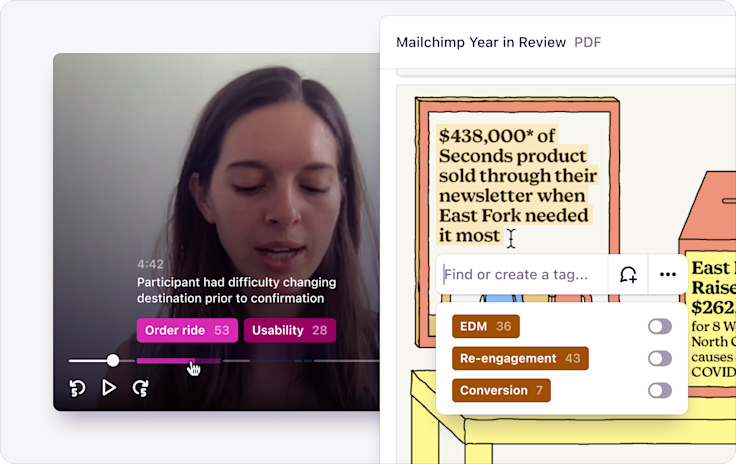Image resolution: width=736 pixels, height=464 pixels.
Task: Click the rewind skip-back icon
Action: pyautogui.click(x=77, y=388)
